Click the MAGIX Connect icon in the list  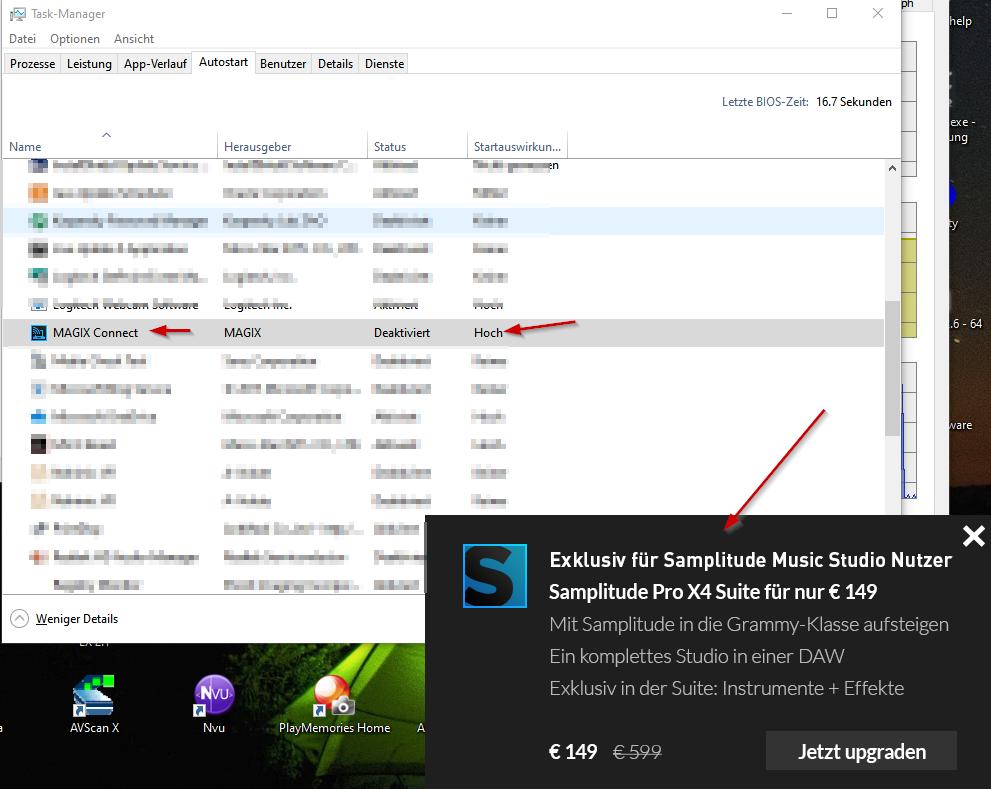39,333
